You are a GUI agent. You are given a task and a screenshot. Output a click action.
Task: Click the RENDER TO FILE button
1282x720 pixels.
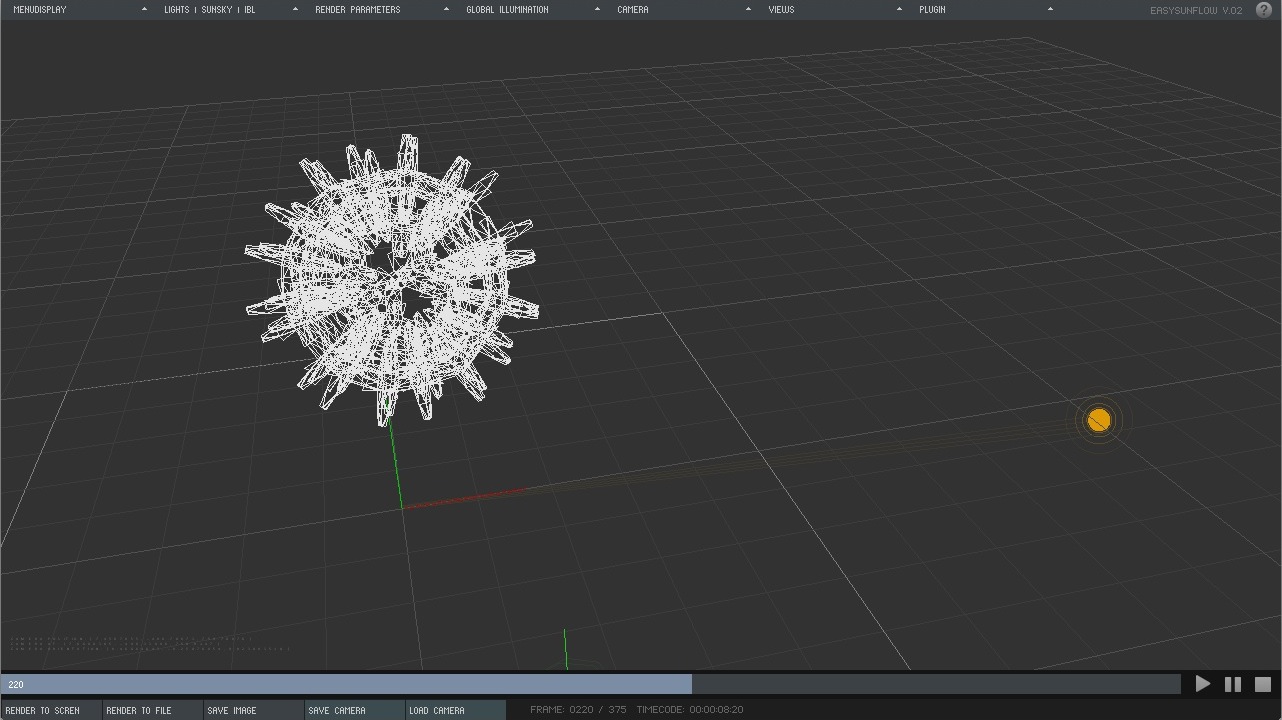[x=152, y=710]
